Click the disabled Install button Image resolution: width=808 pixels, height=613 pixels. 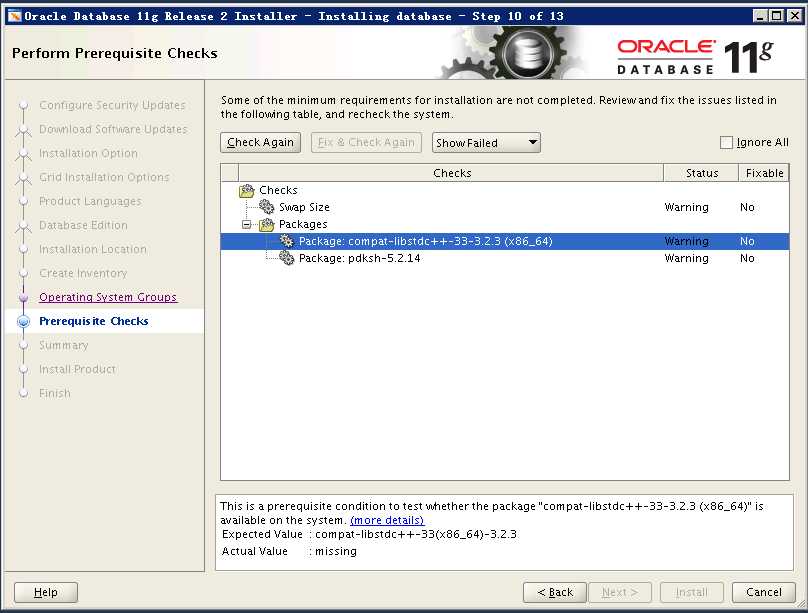click(692, 592)
